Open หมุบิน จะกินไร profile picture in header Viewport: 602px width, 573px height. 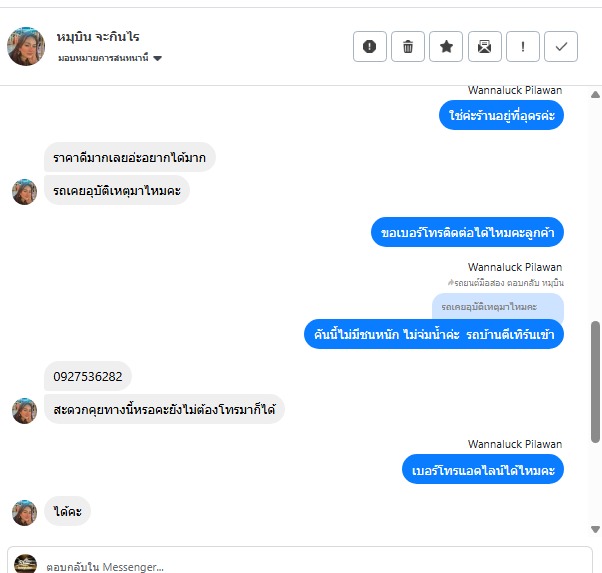click(26, 46)
